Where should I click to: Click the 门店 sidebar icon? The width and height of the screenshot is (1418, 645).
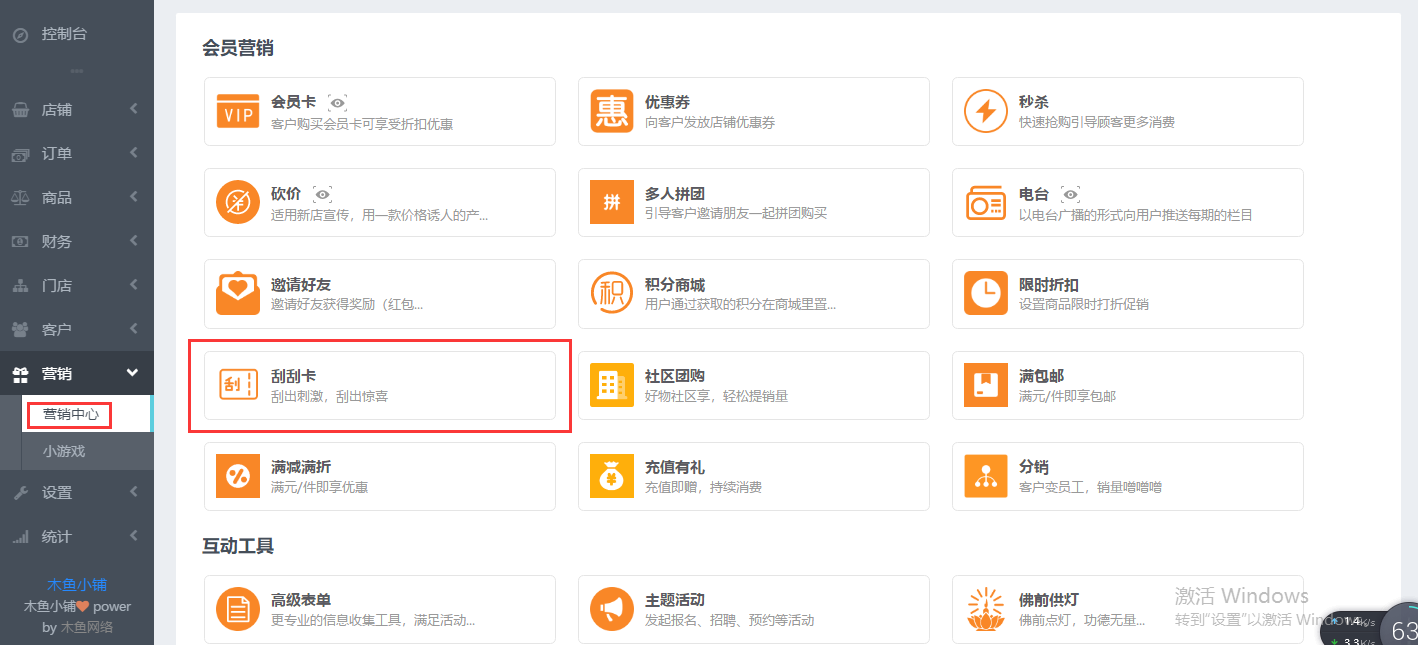click(20, 286)
